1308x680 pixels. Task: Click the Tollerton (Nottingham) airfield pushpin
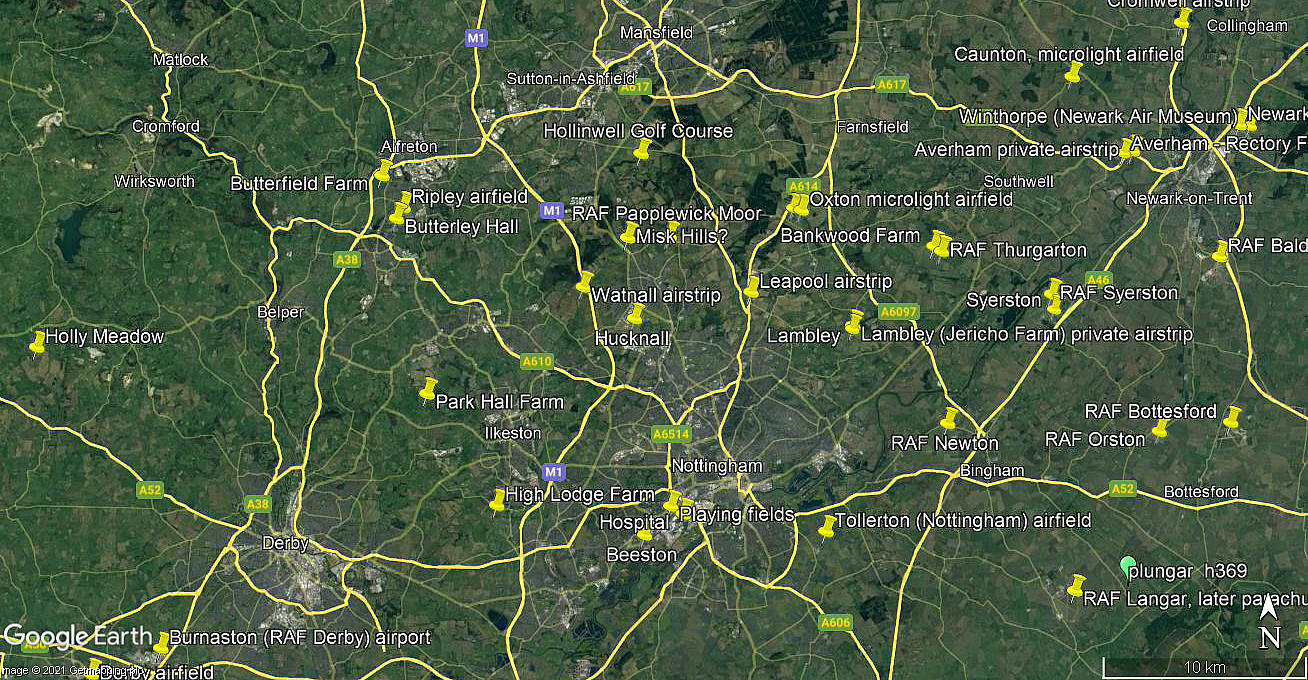point(827,525)
